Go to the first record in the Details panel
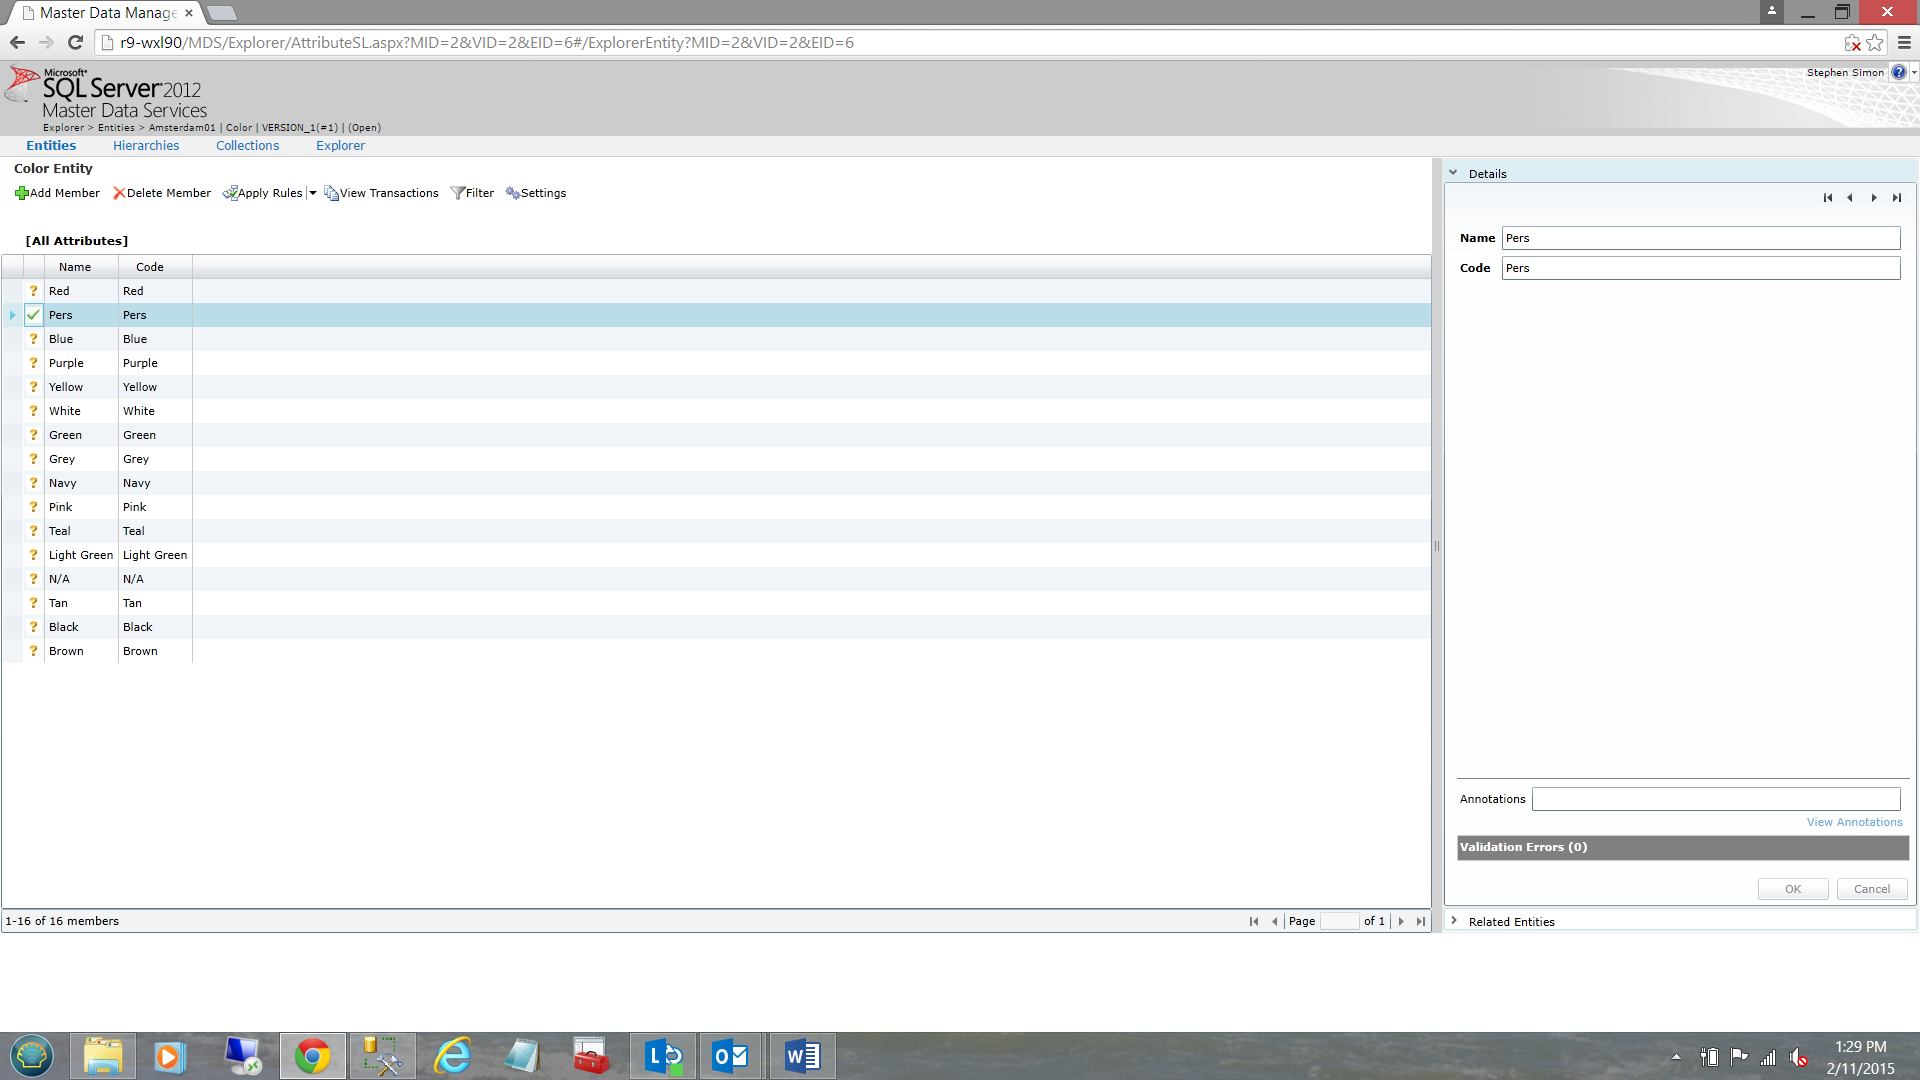Viewport: 1920px width, 1080px height. point(1827,198)
